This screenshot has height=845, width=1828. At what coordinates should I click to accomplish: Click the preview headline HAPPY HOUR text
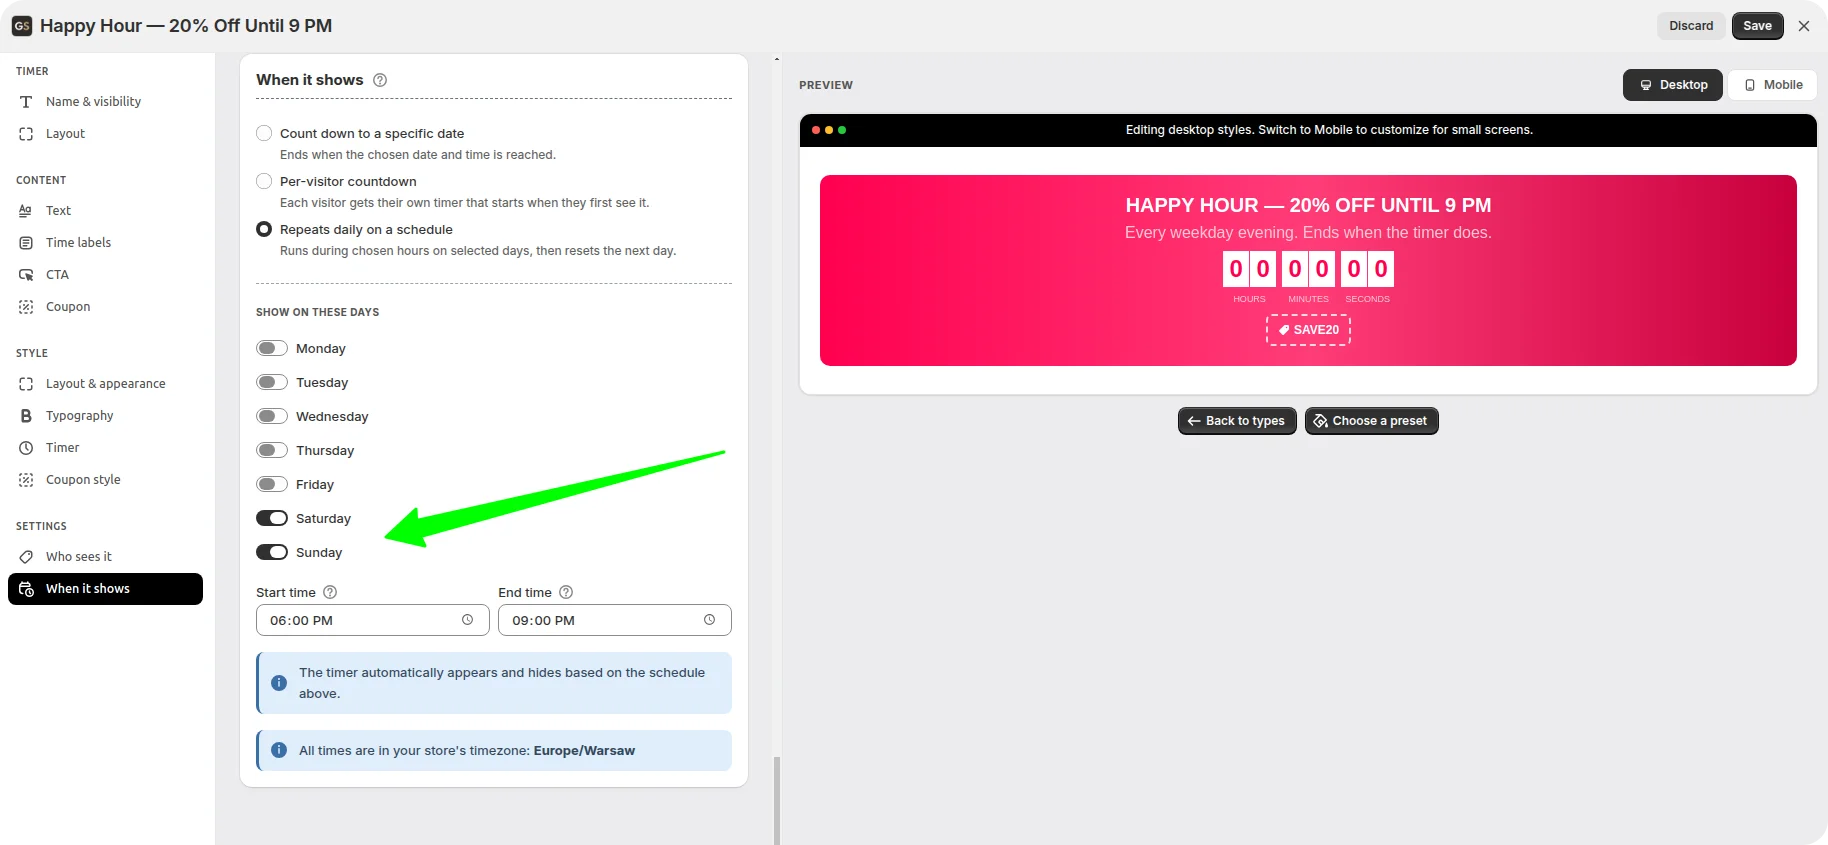[1308, 205]
